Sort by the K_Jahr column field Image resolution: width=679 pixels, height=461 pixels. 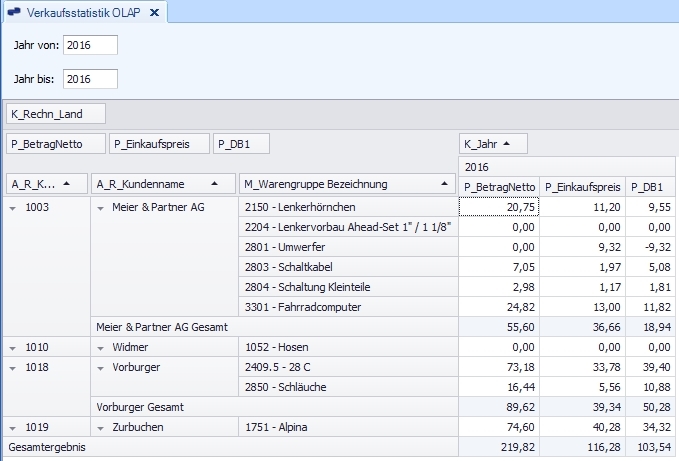493,144
